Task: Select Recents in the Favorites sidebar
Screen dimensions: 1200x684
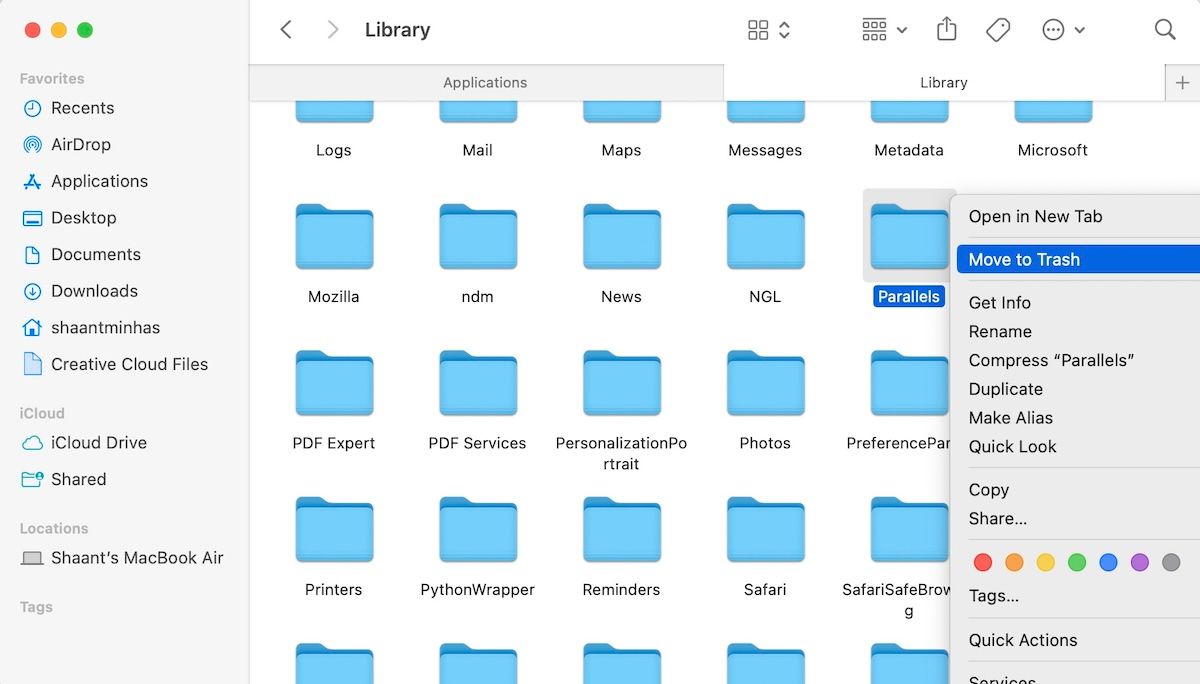Action: click(80, 108)
